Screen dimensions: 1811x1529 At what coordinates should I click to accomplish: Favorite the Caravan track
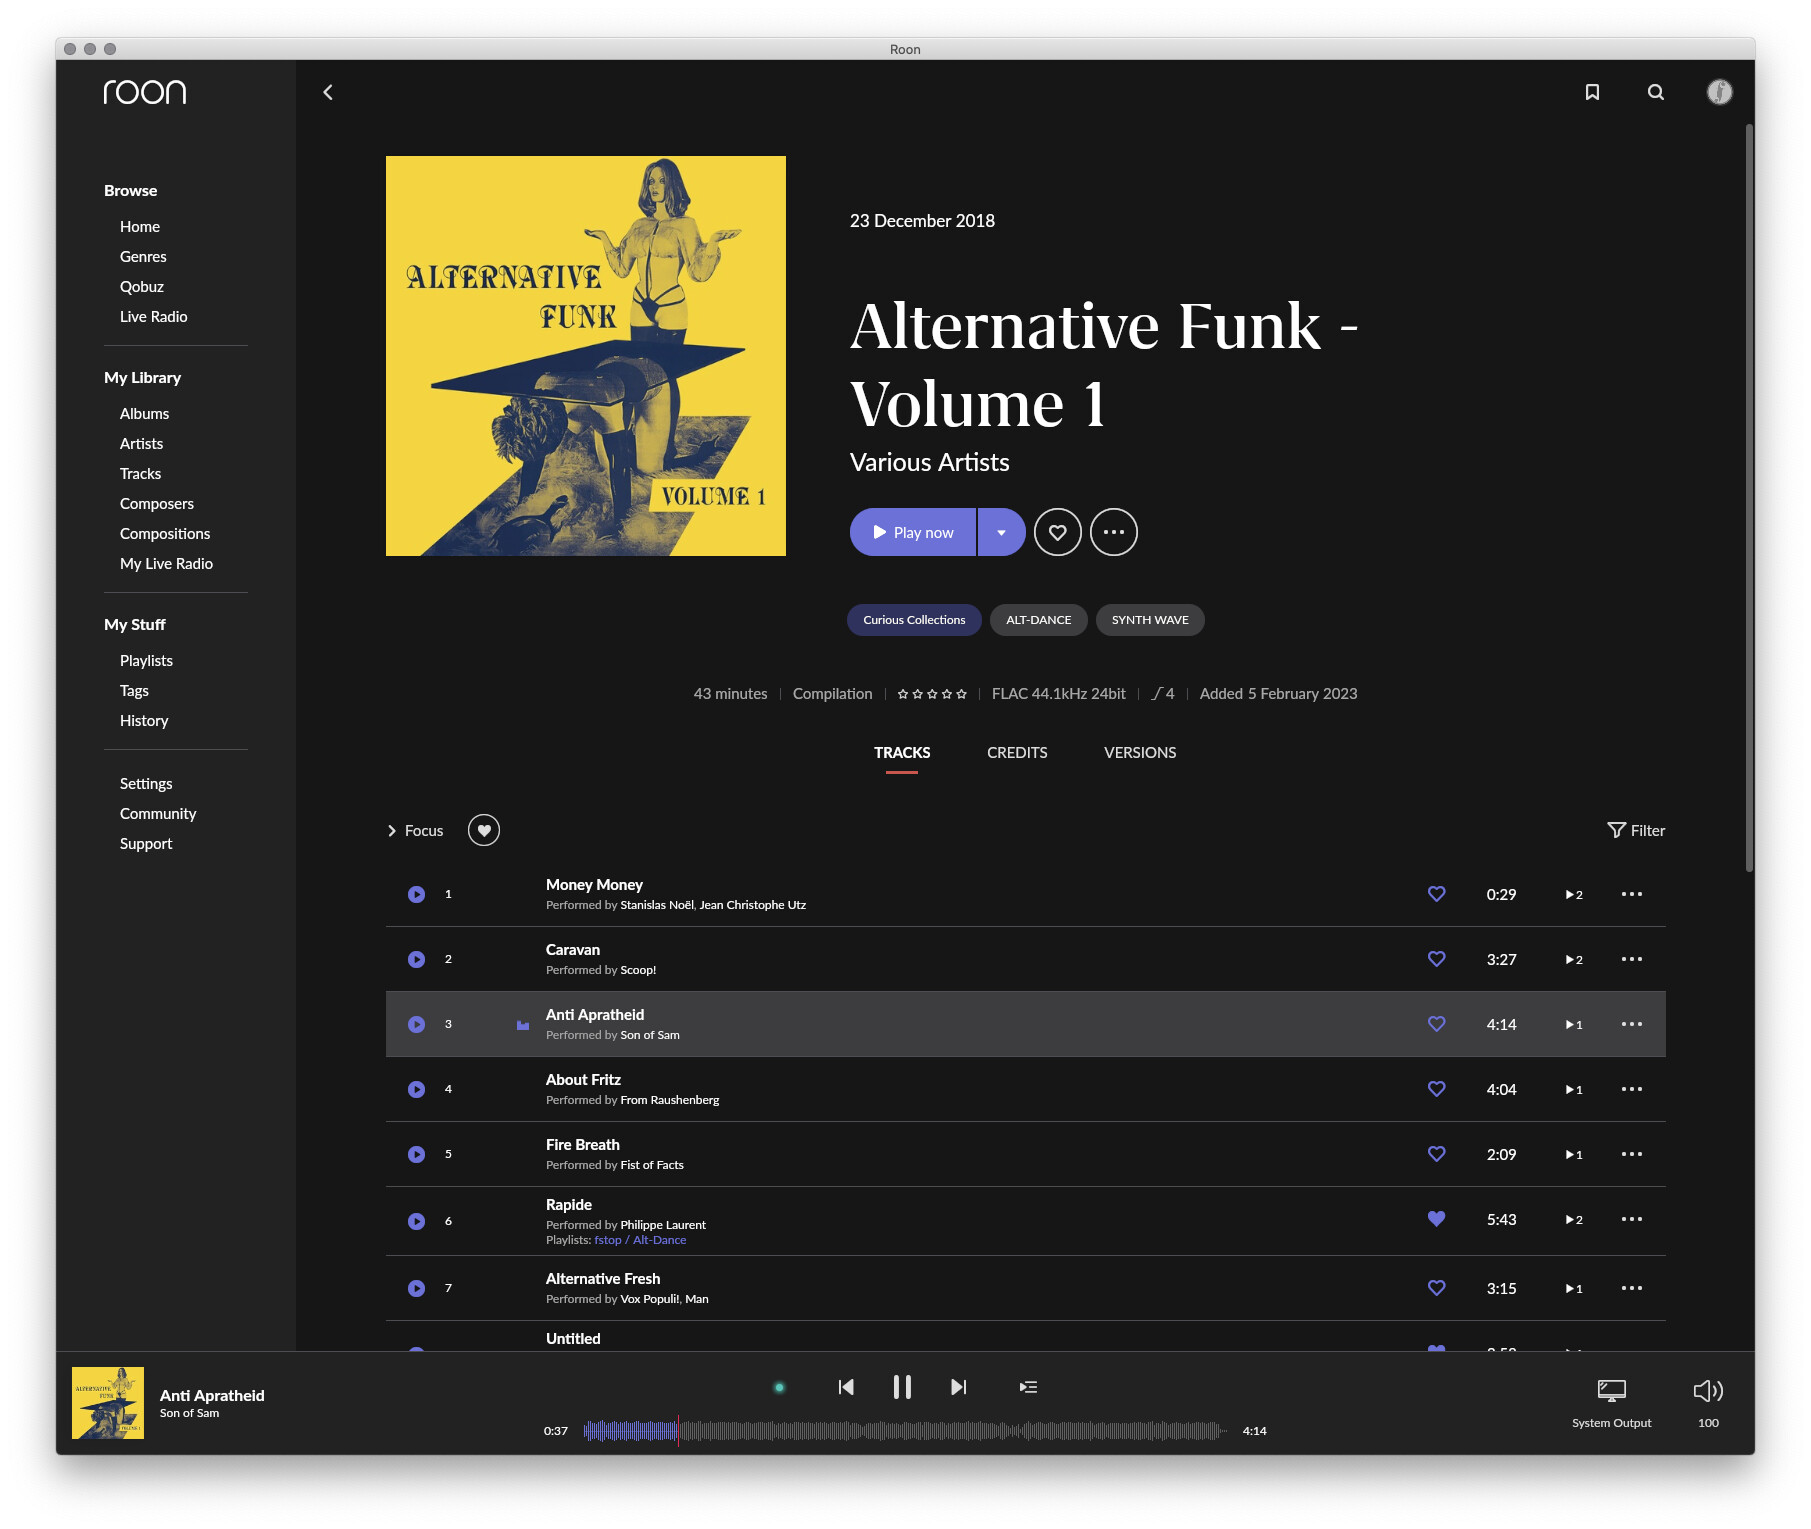1436,959
